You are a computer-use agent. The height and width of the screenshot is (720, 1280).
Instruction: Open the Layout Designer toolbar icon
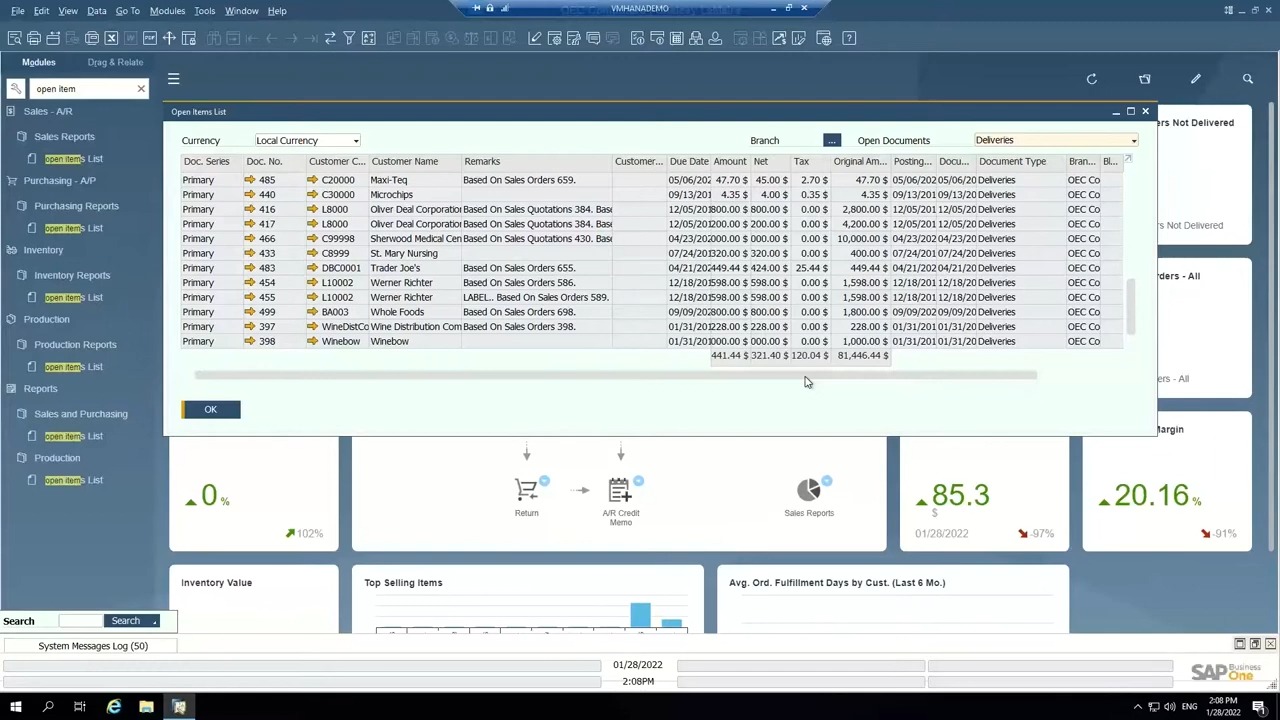(555, 38)
